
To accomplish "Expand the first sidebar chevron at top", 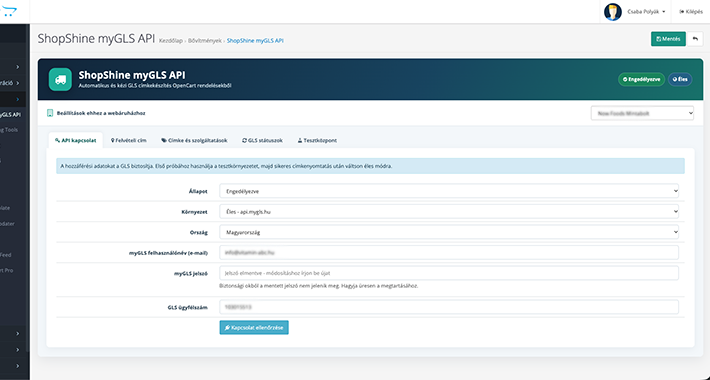I will click(x=18, y=67).
